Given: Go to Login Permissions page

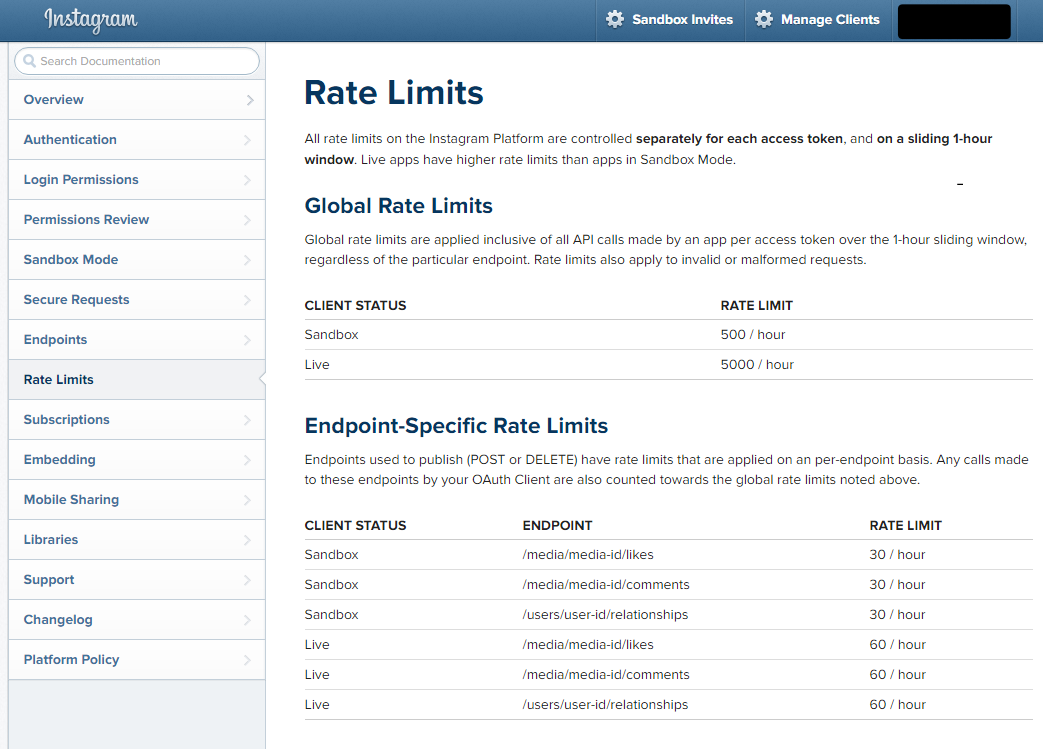Looking at the screenshot, I should (136, 180).
